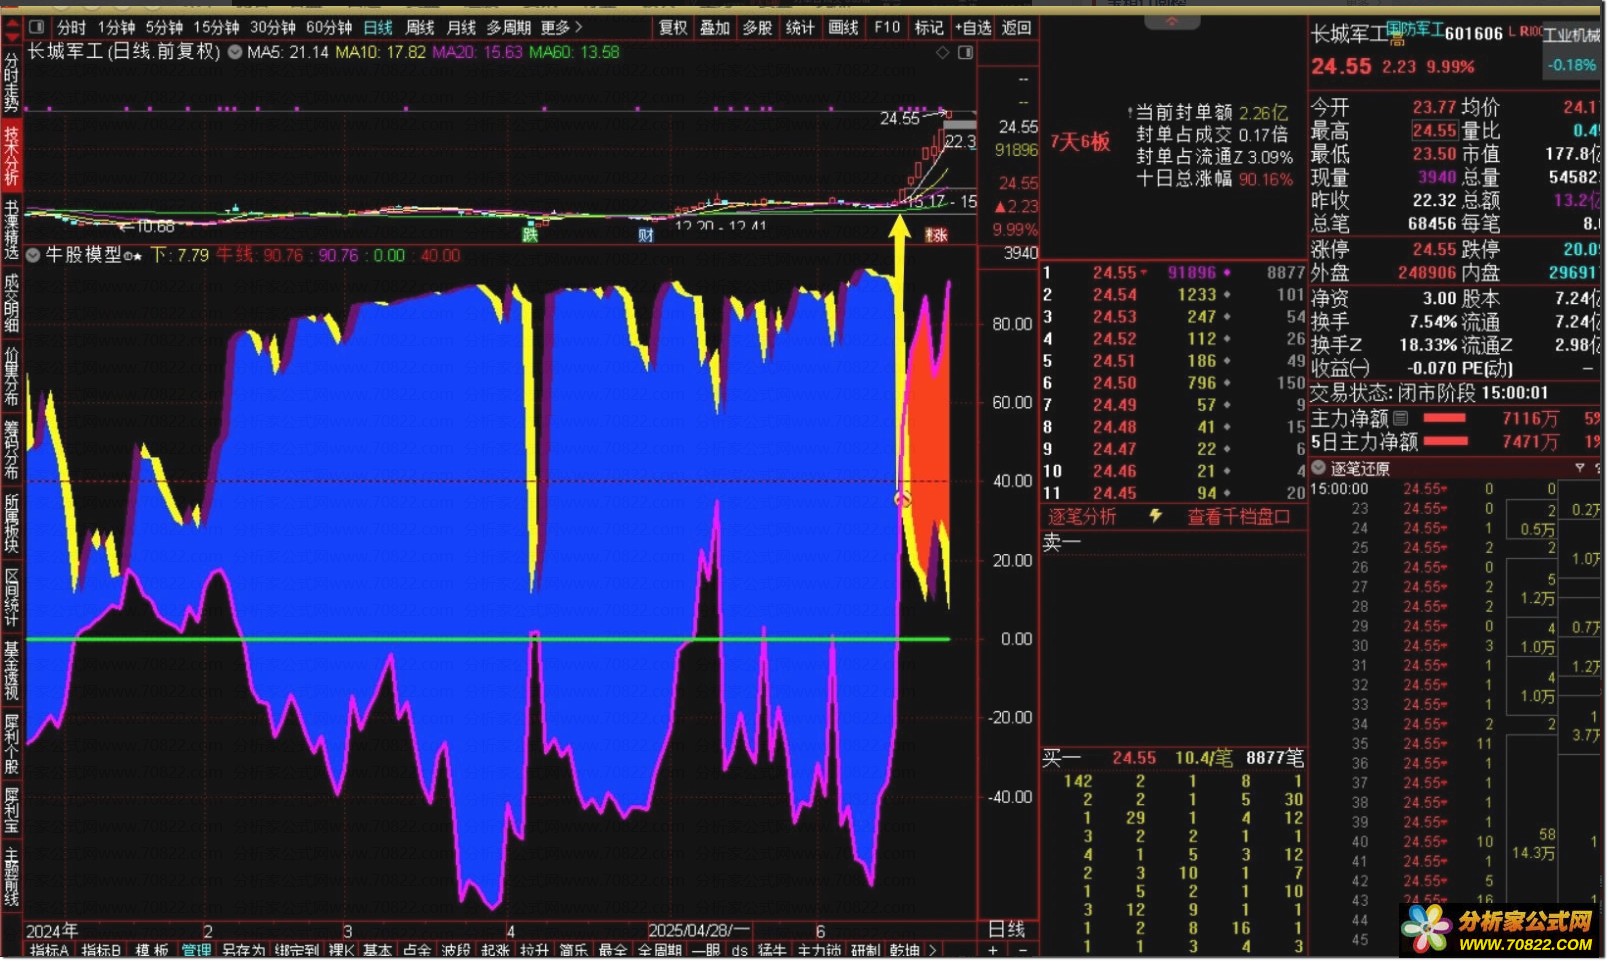Click the 多股 toolbar button
The height and width of the screenshot is (961, 1609).
coord(757,27)
